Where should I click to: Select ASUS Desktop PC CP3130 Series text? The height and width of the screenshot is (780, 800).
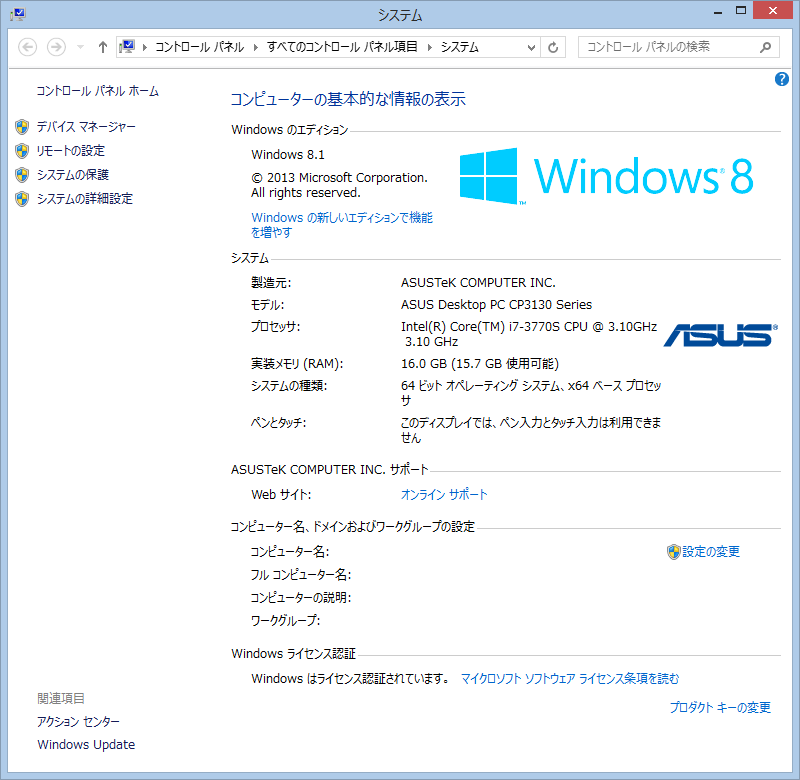click(x=496, y=305)
